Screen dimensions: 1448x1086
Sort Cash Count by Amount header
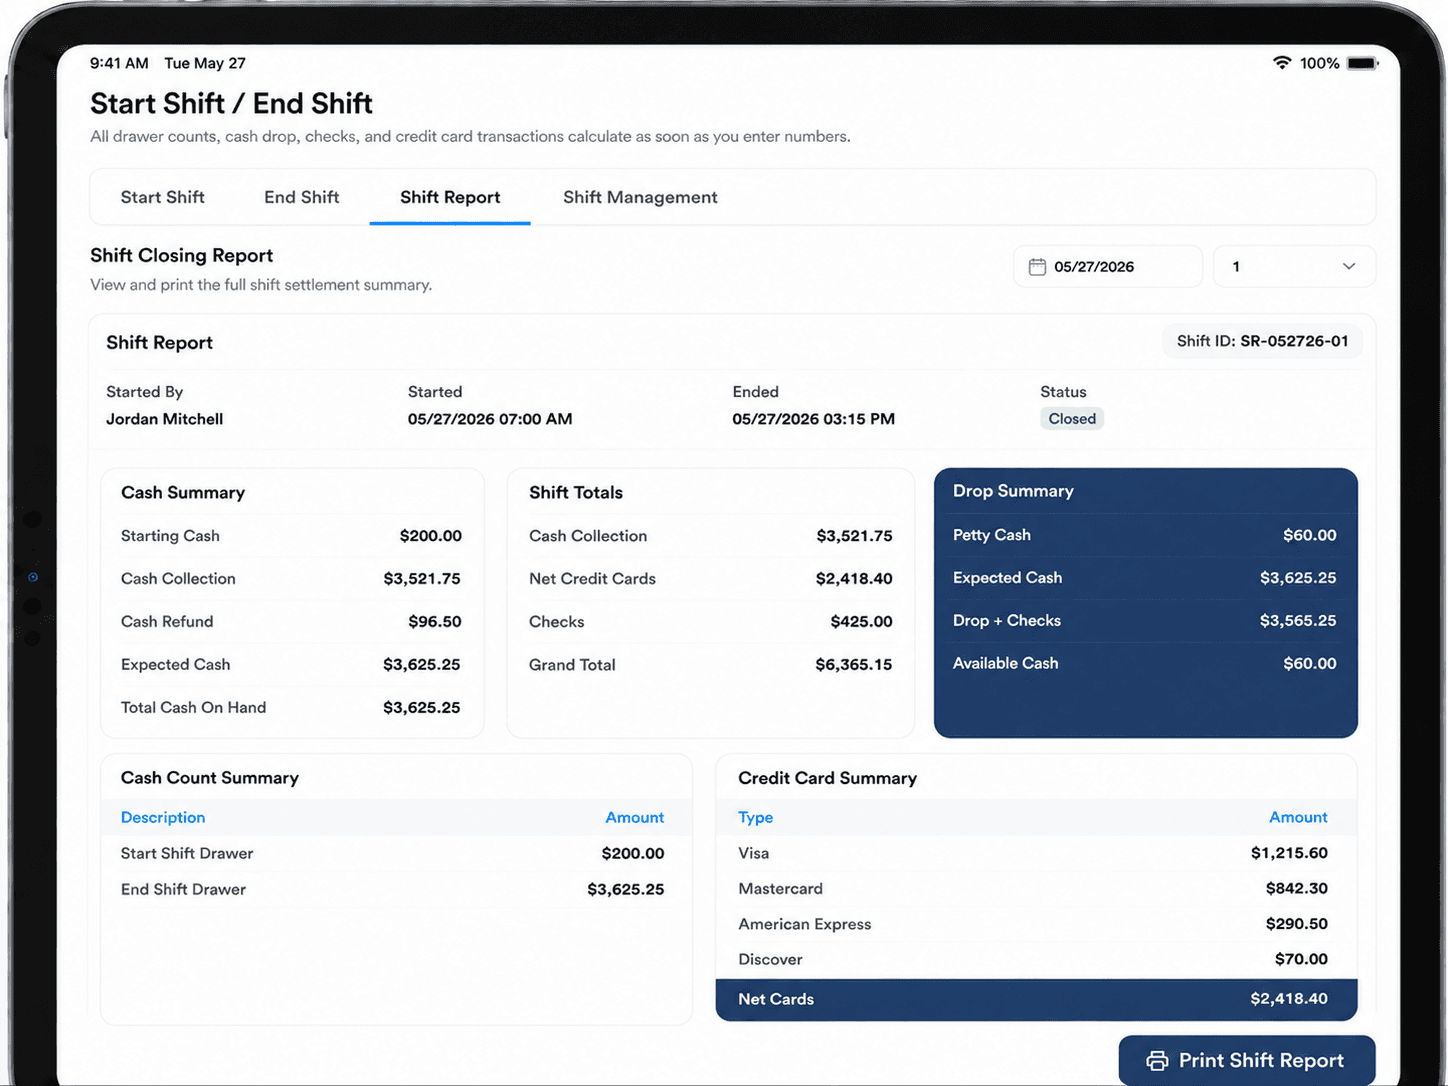pyautogui.click(x=634, y=817)
